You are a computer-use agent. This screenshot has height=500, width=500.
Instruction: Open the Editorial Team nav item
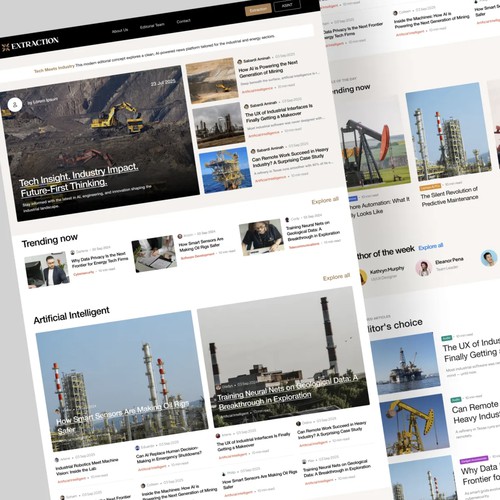tap(152, 26)
